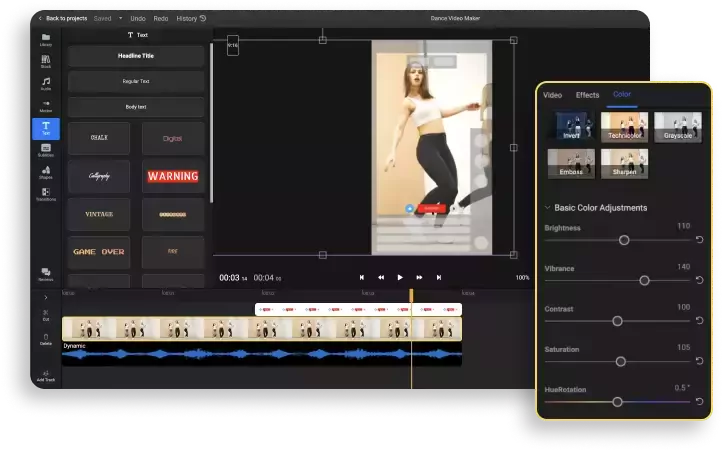Choose the Calligraphy text style
Viewport: 723px width, 451px height.
99,176
